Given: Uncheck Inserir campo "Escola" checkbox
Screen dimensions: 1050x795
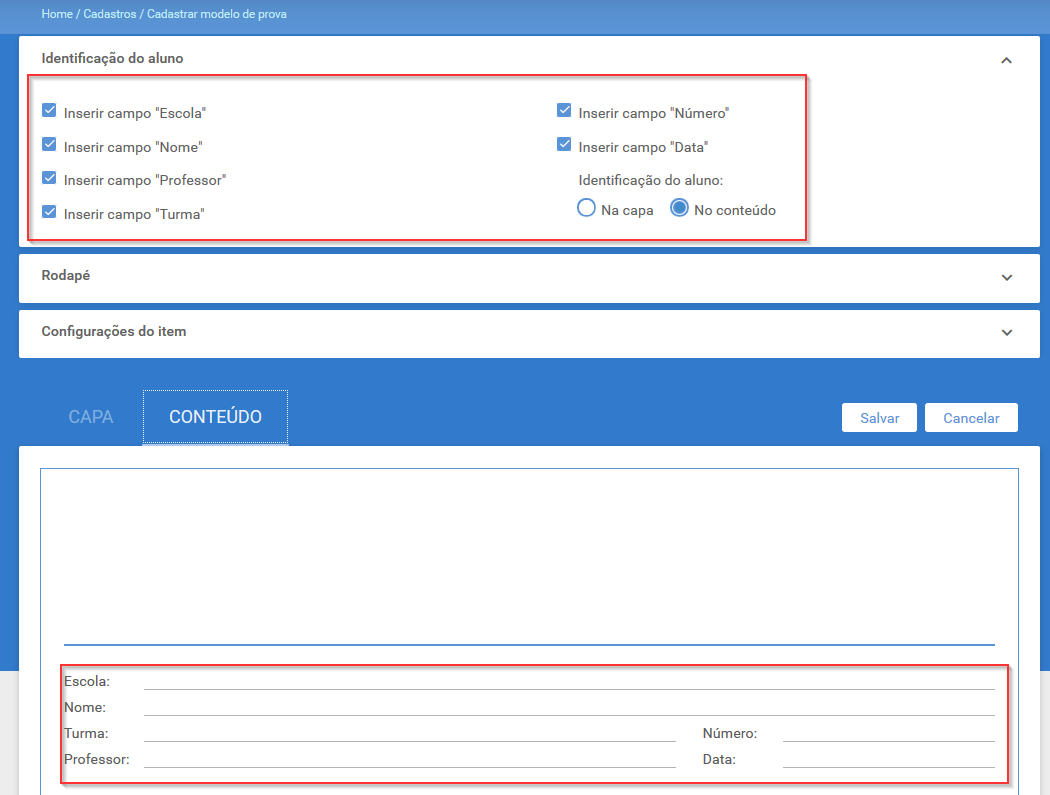Looking at the screenshot, I should [x=49, y=111].
